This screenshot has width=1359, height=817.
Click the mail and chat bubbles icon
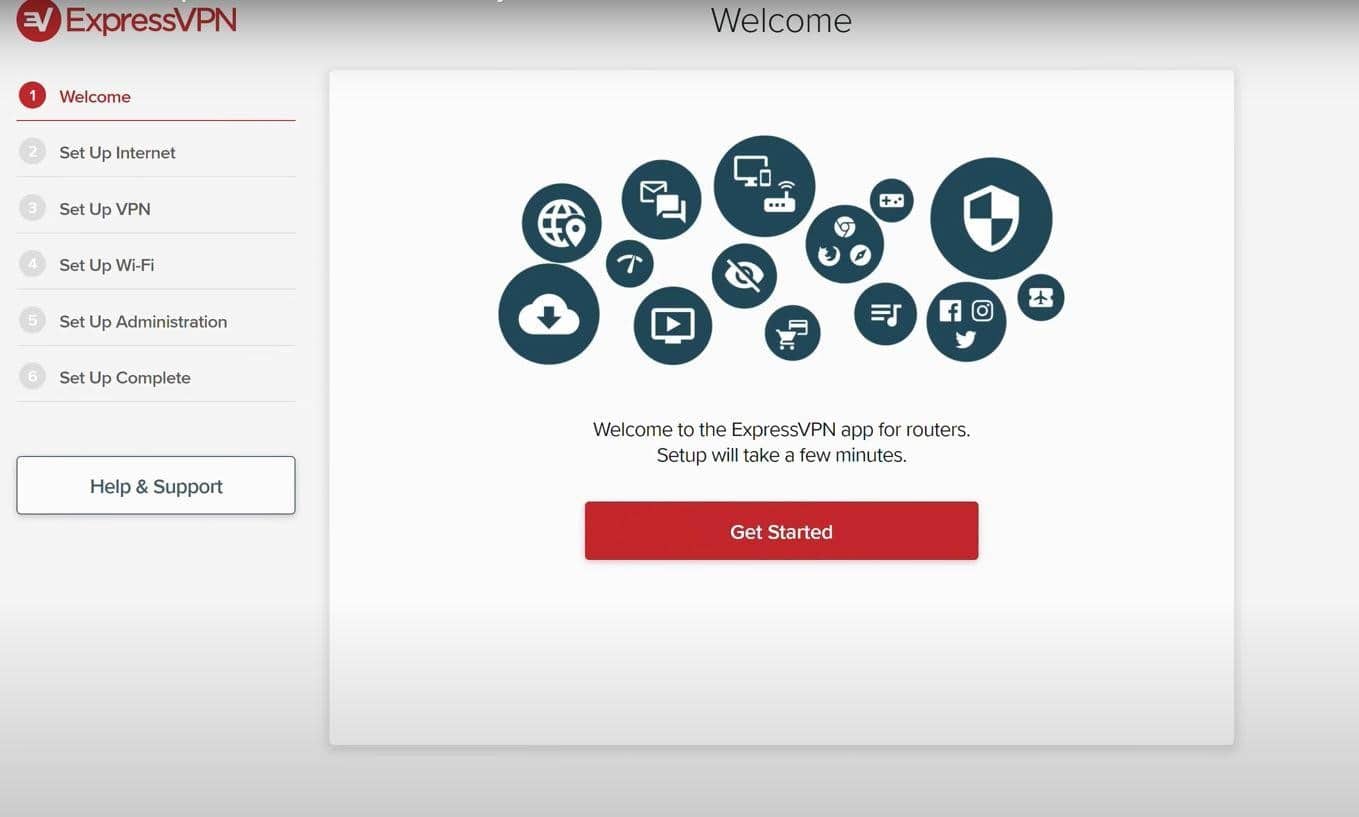coord(661,199)
